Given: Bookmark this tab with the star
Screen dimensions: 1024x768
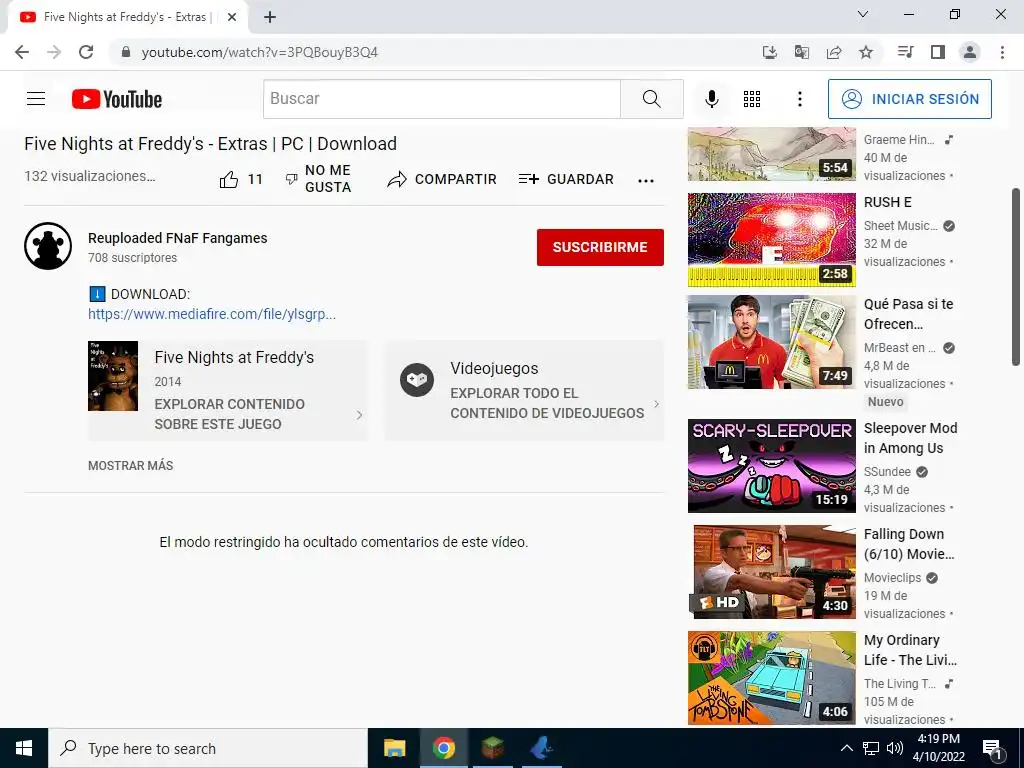Looking at the screenshot, I should 866,52.
